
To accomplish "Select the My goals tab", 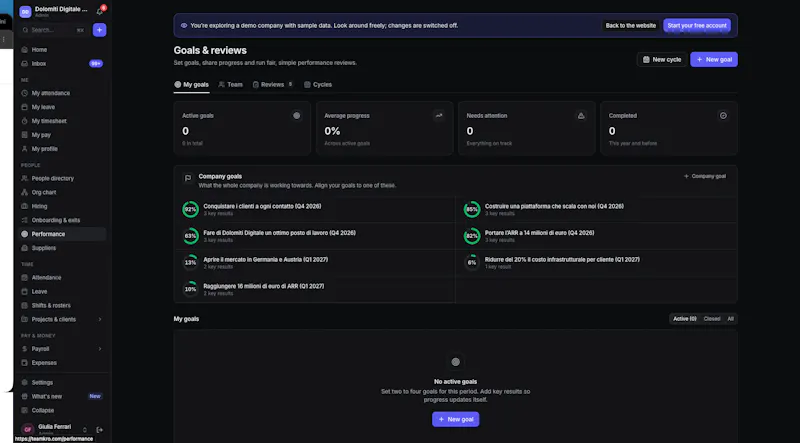I will [x=191, y=85].
